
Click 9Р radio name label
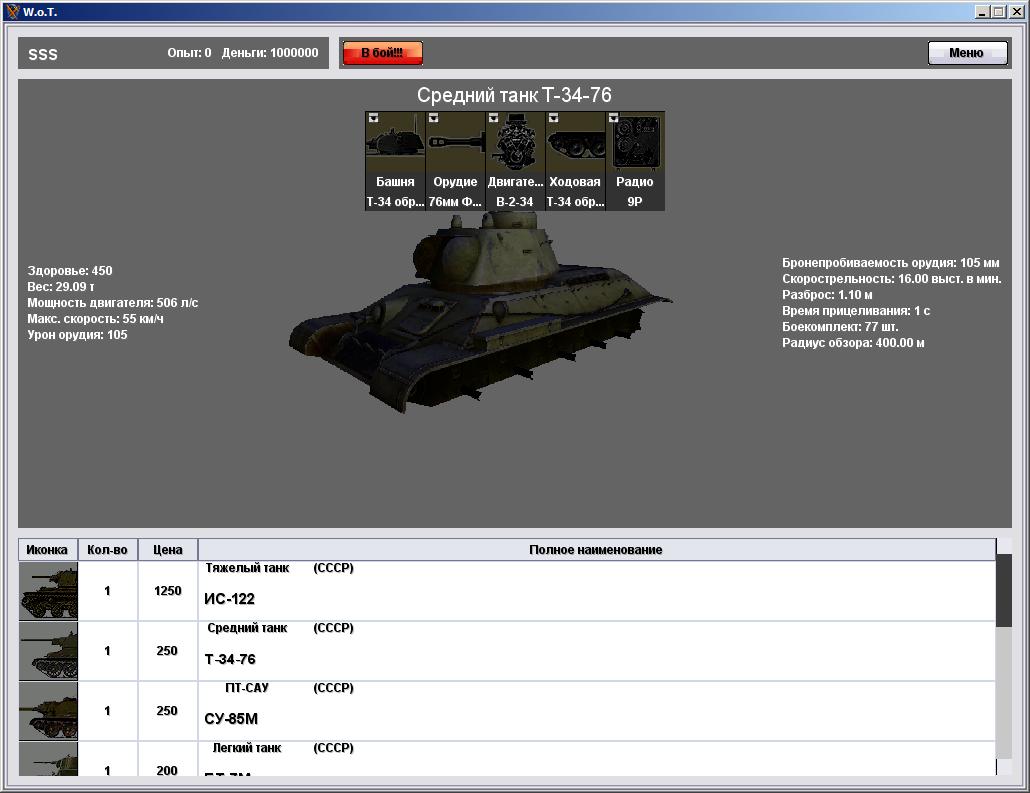[x=635, y=202]
